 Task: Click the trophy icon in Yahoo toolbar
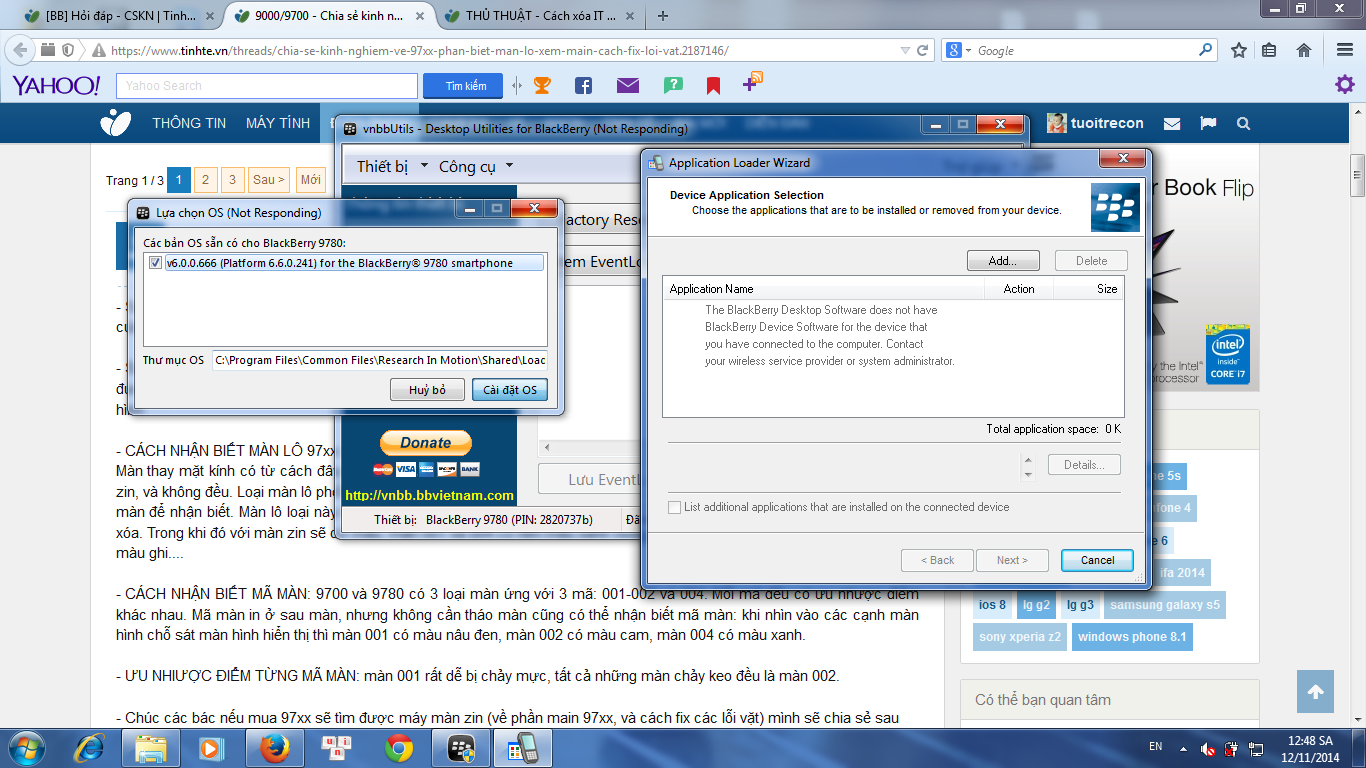[542, 86]
